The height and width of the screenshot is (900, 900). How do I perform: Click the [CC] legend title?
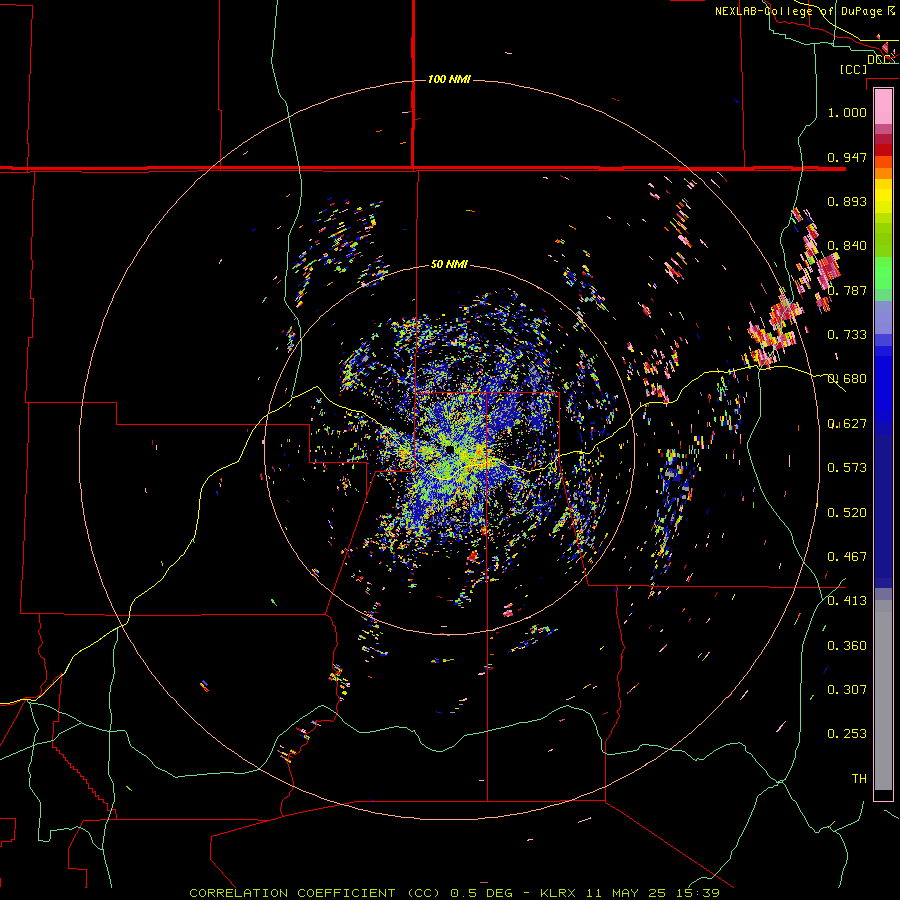[853, 69]
